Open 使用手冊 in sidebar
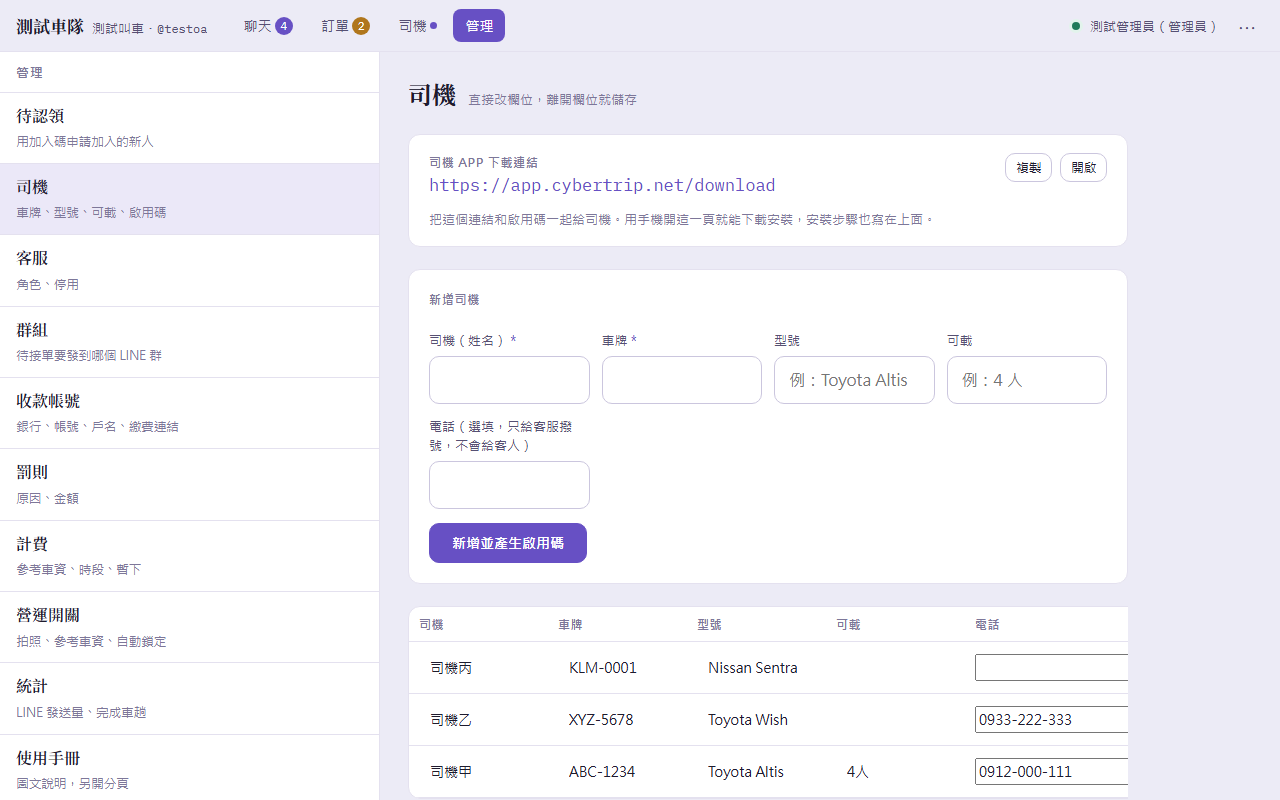 (x=190, y=768)
